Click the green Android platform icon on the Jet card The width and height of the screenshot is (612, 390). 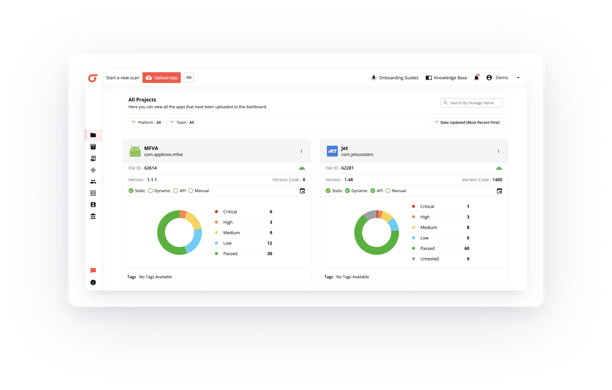(x=499, y=168)
